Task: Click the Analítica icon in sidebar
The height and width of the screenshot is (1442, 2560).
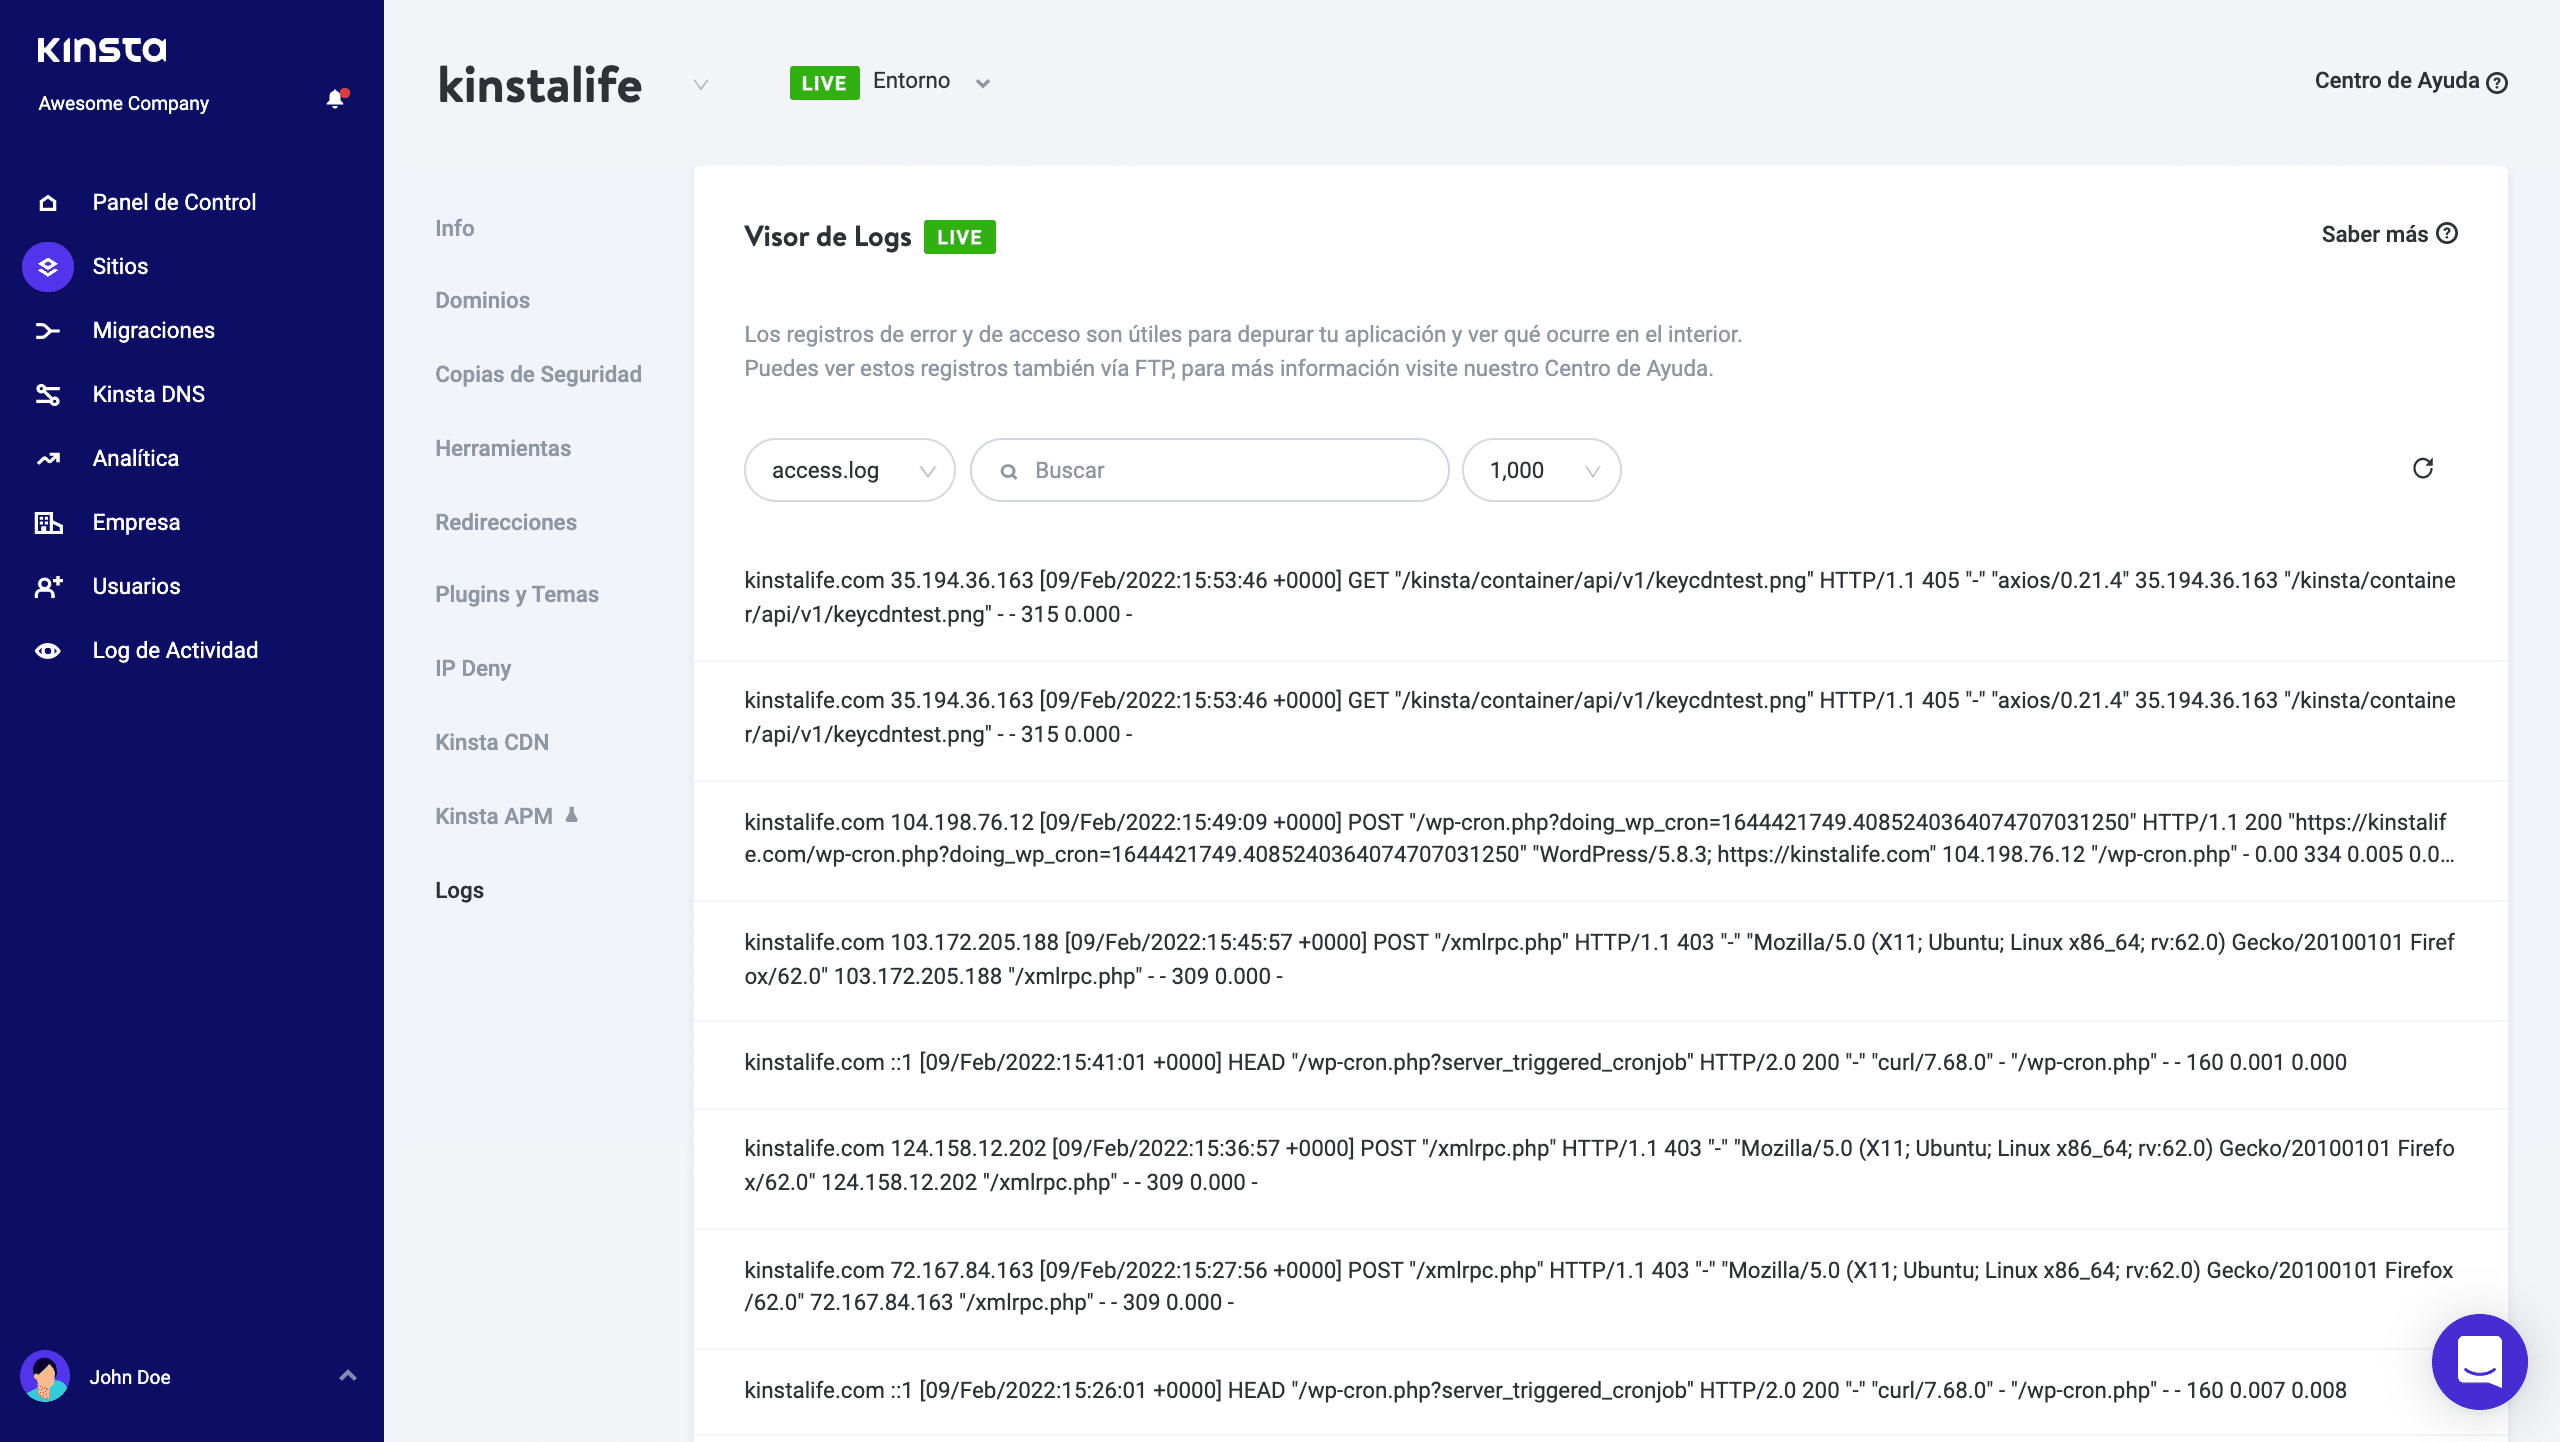Action: 47,457
